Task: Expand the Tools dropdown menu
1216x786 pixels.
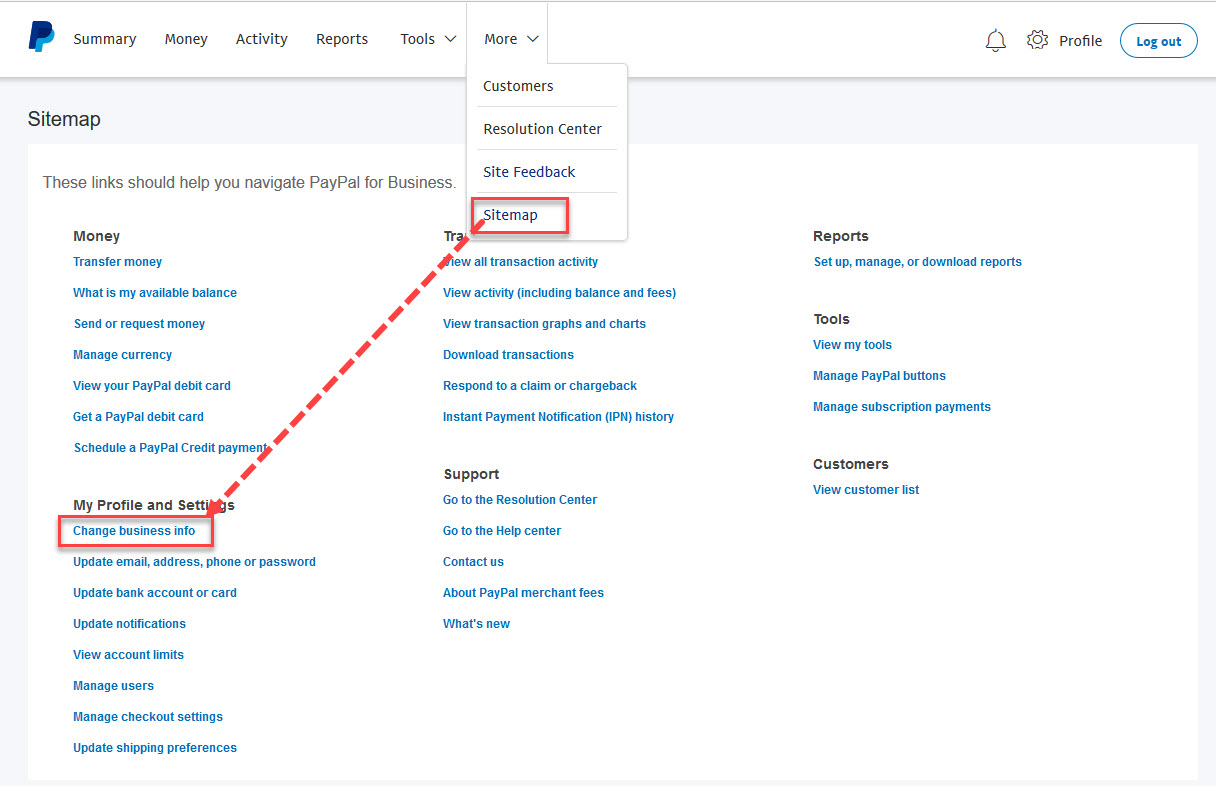Action: click(x=428, y=39)
